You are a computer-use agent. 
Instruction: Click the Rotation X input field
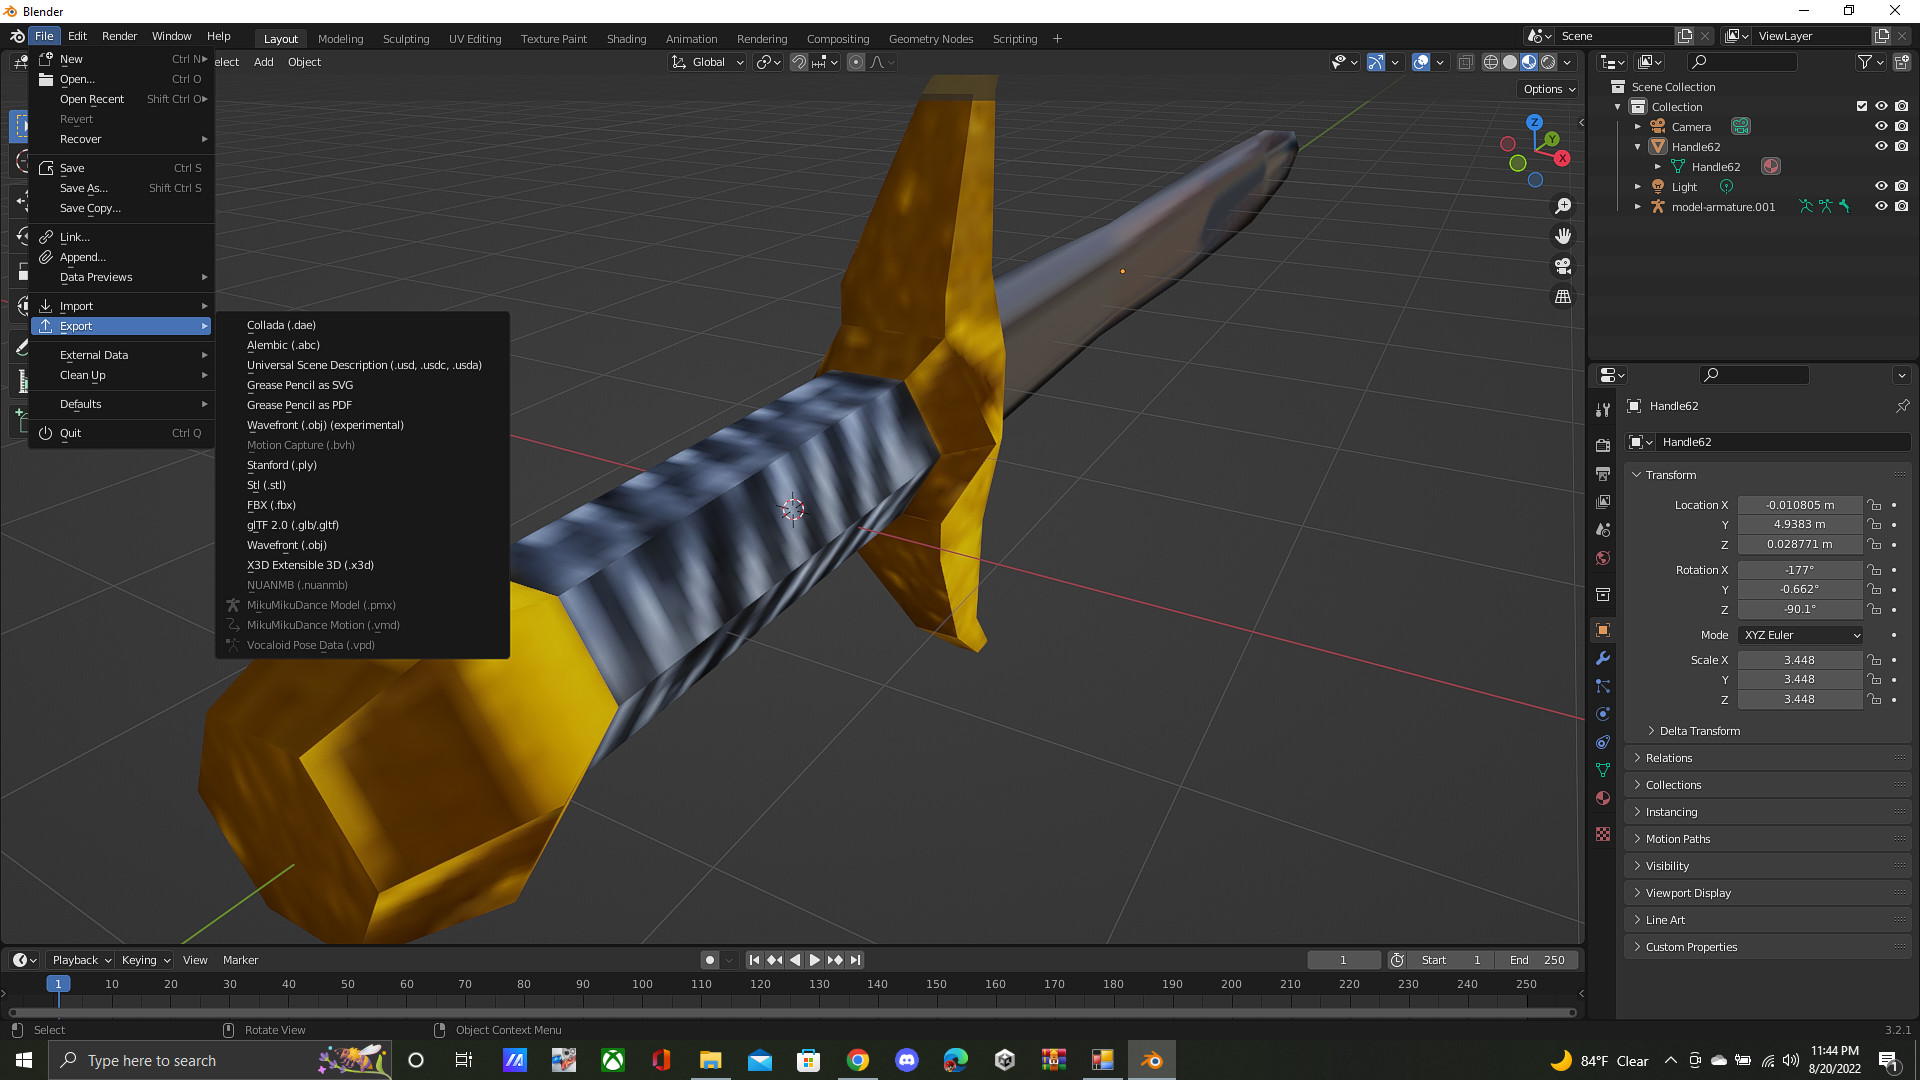[1797, 570]
